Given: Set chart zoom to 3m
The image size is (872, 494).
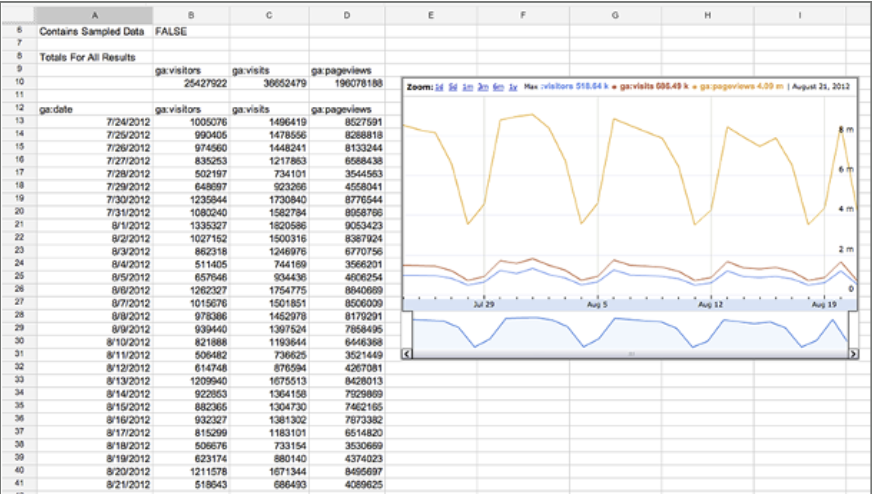Looking at the screenshot, I should point(483,87).
